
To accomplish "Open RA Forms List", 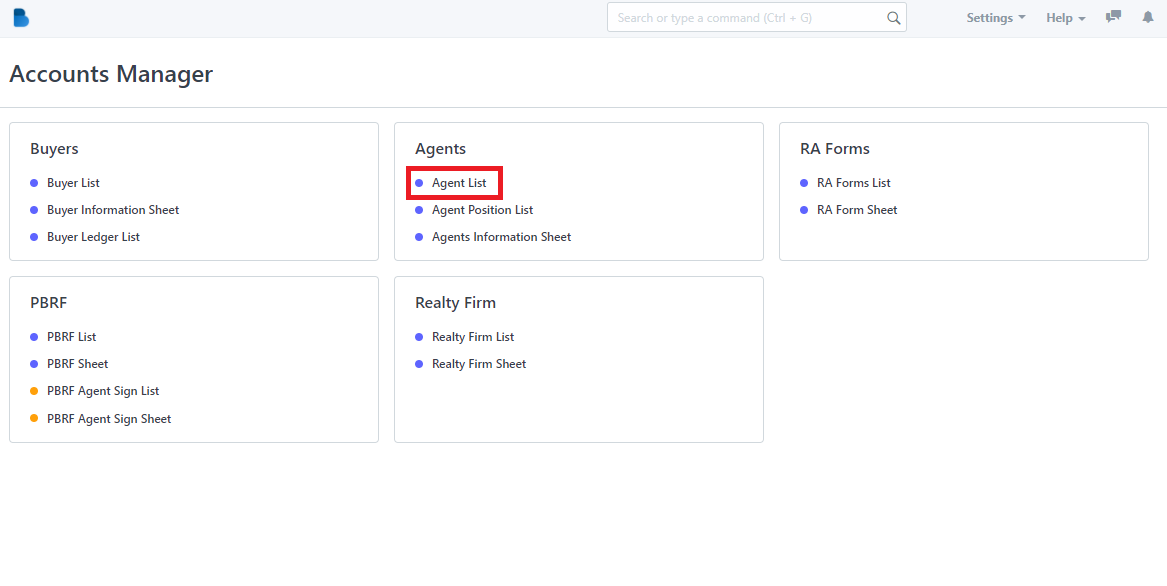I will 854,182.
